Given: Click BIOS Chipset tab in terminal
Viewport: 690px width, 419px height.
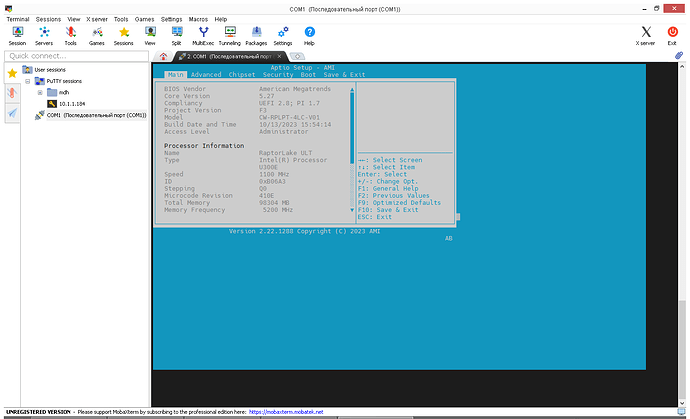Looking at the screenshot, I should click(x=242, y=75).
